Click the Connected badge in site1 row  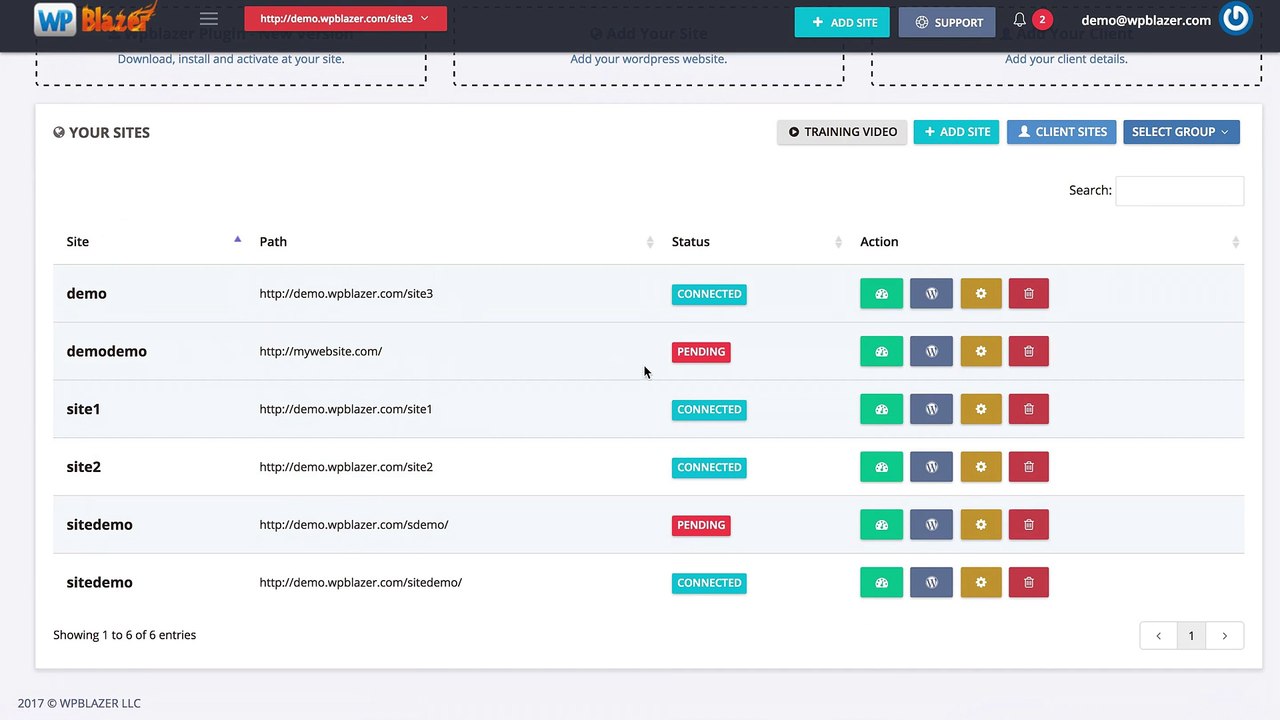709,409
